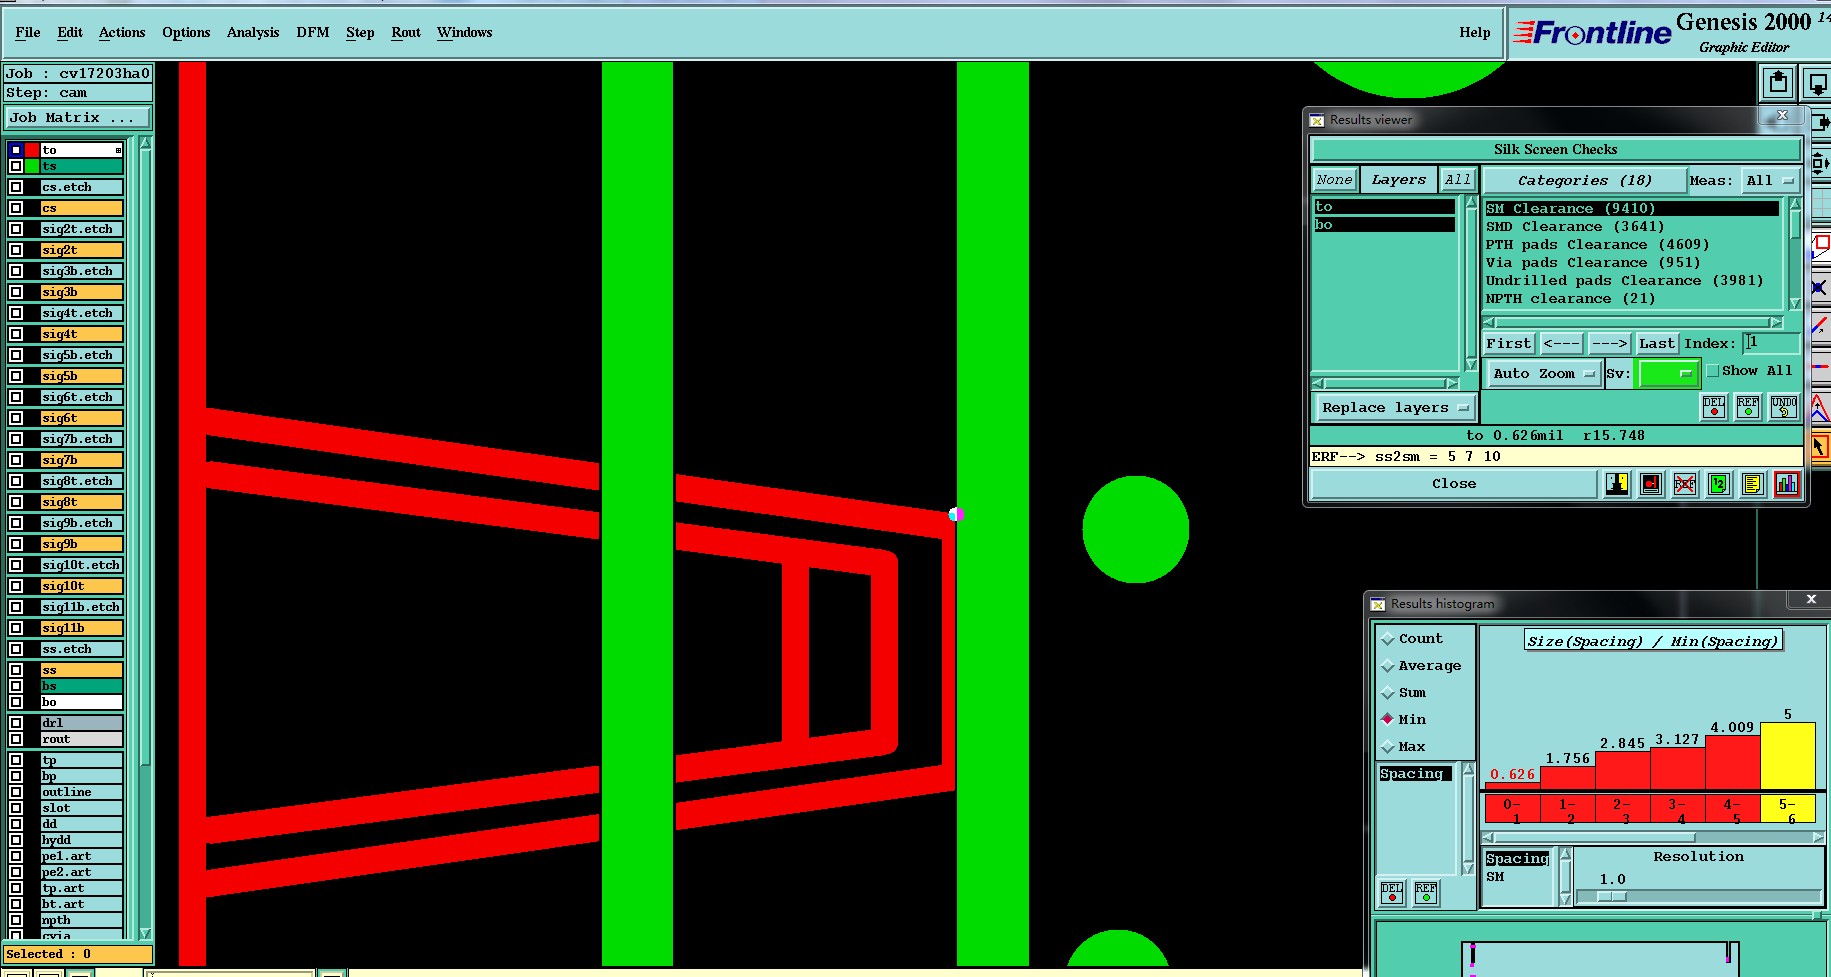Screen dimensions: 1831x977
Task: Click the First result button
Action: [x=1508, y=343]
